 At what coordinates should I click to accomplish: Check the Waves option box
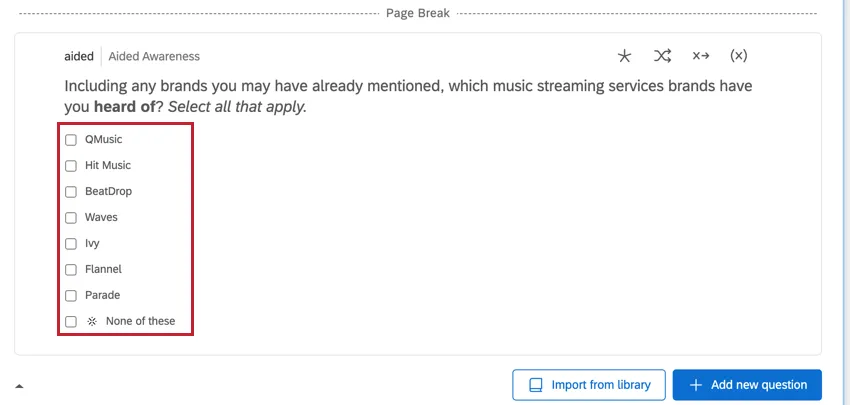71,218
